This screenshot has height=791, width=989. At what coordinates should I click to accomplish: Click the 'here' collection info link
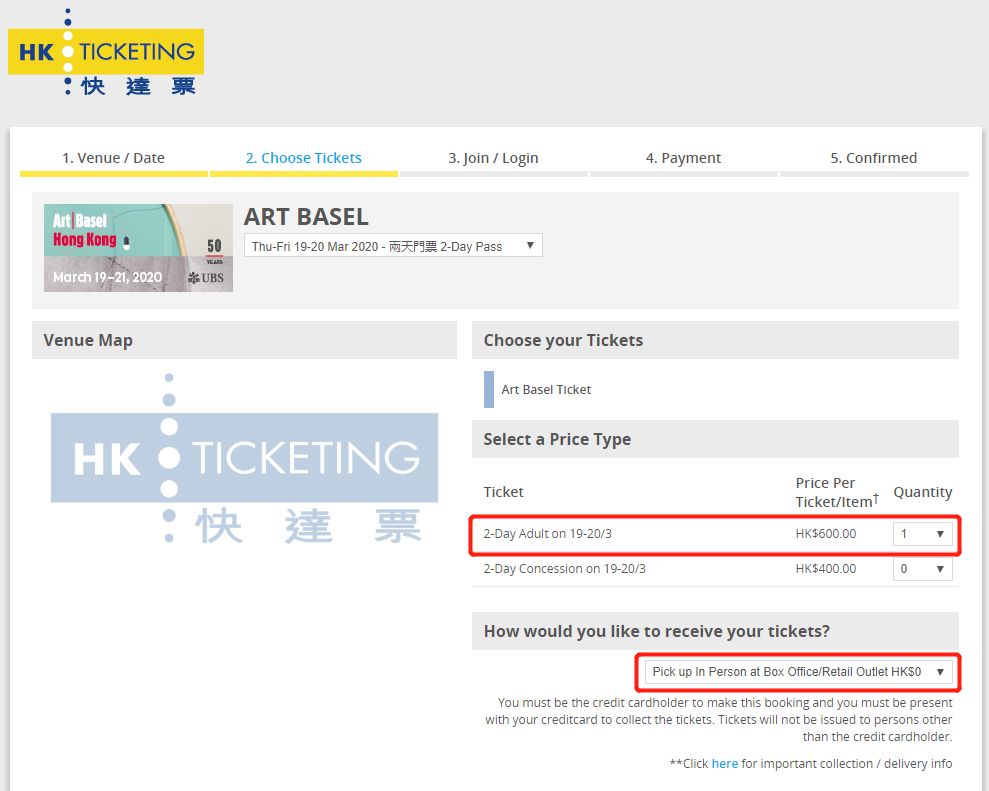(724, 763)
